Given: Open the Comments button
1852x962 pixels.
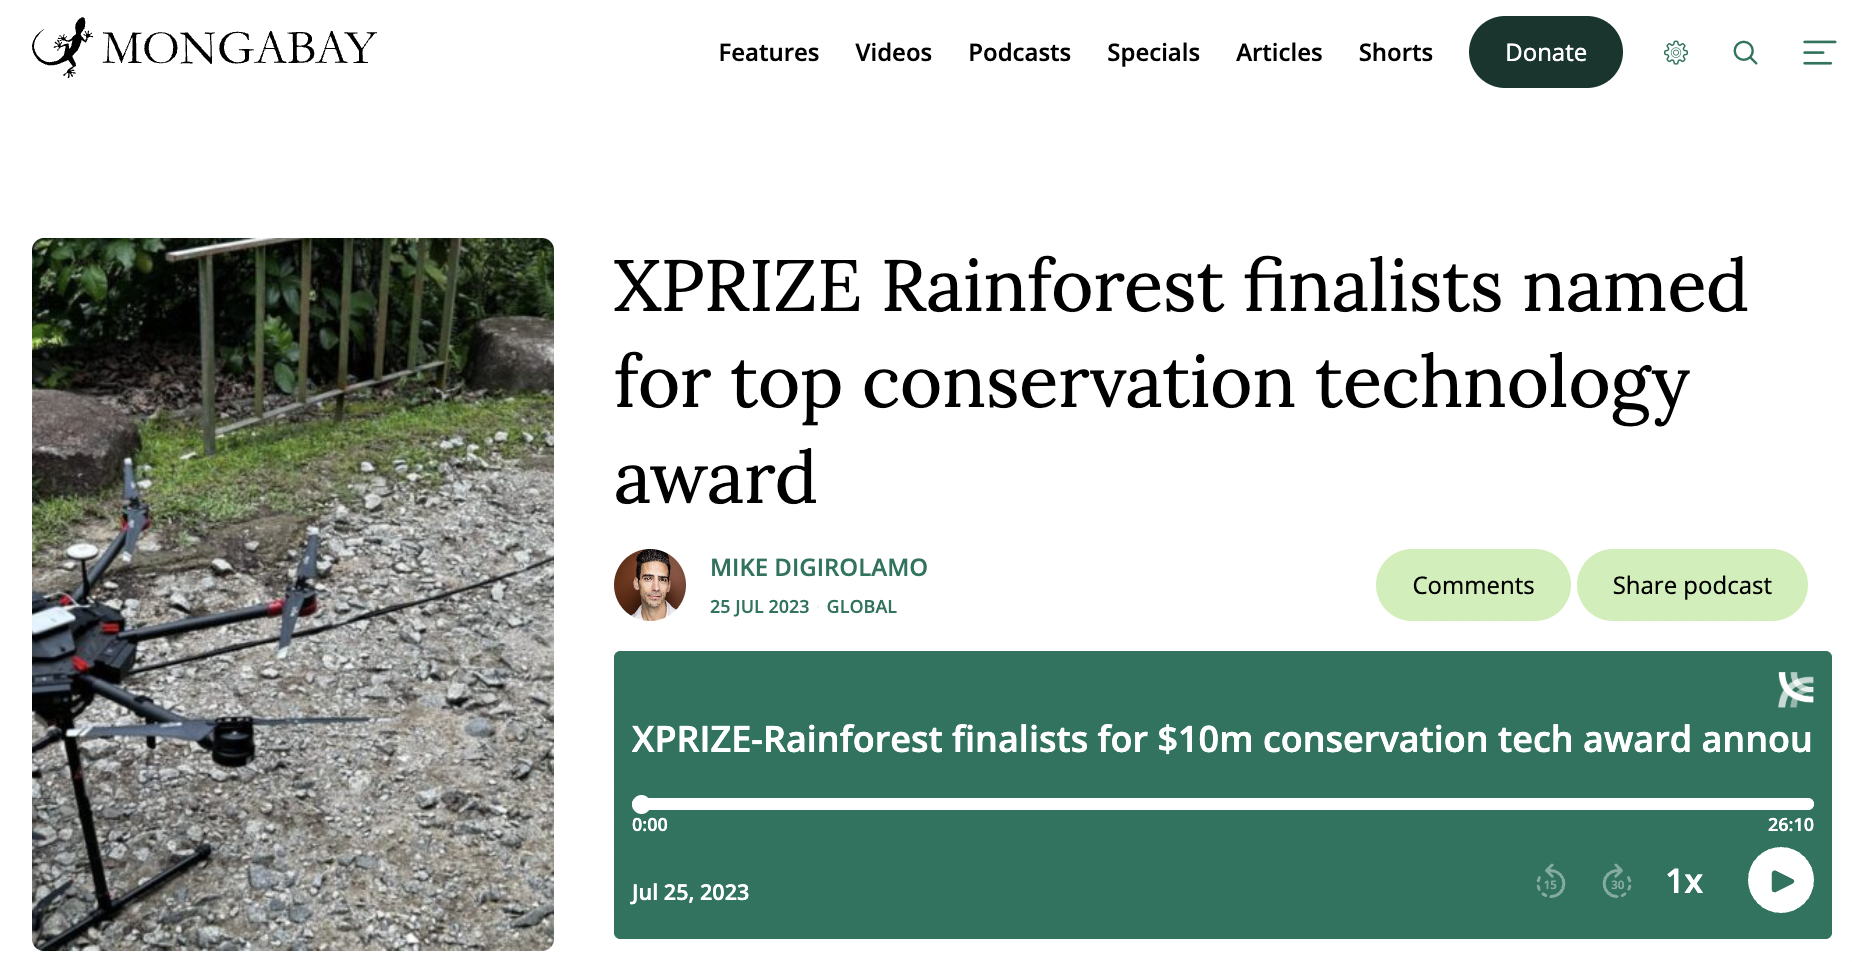Looking at the screenshot, I should coord(1473,585).
